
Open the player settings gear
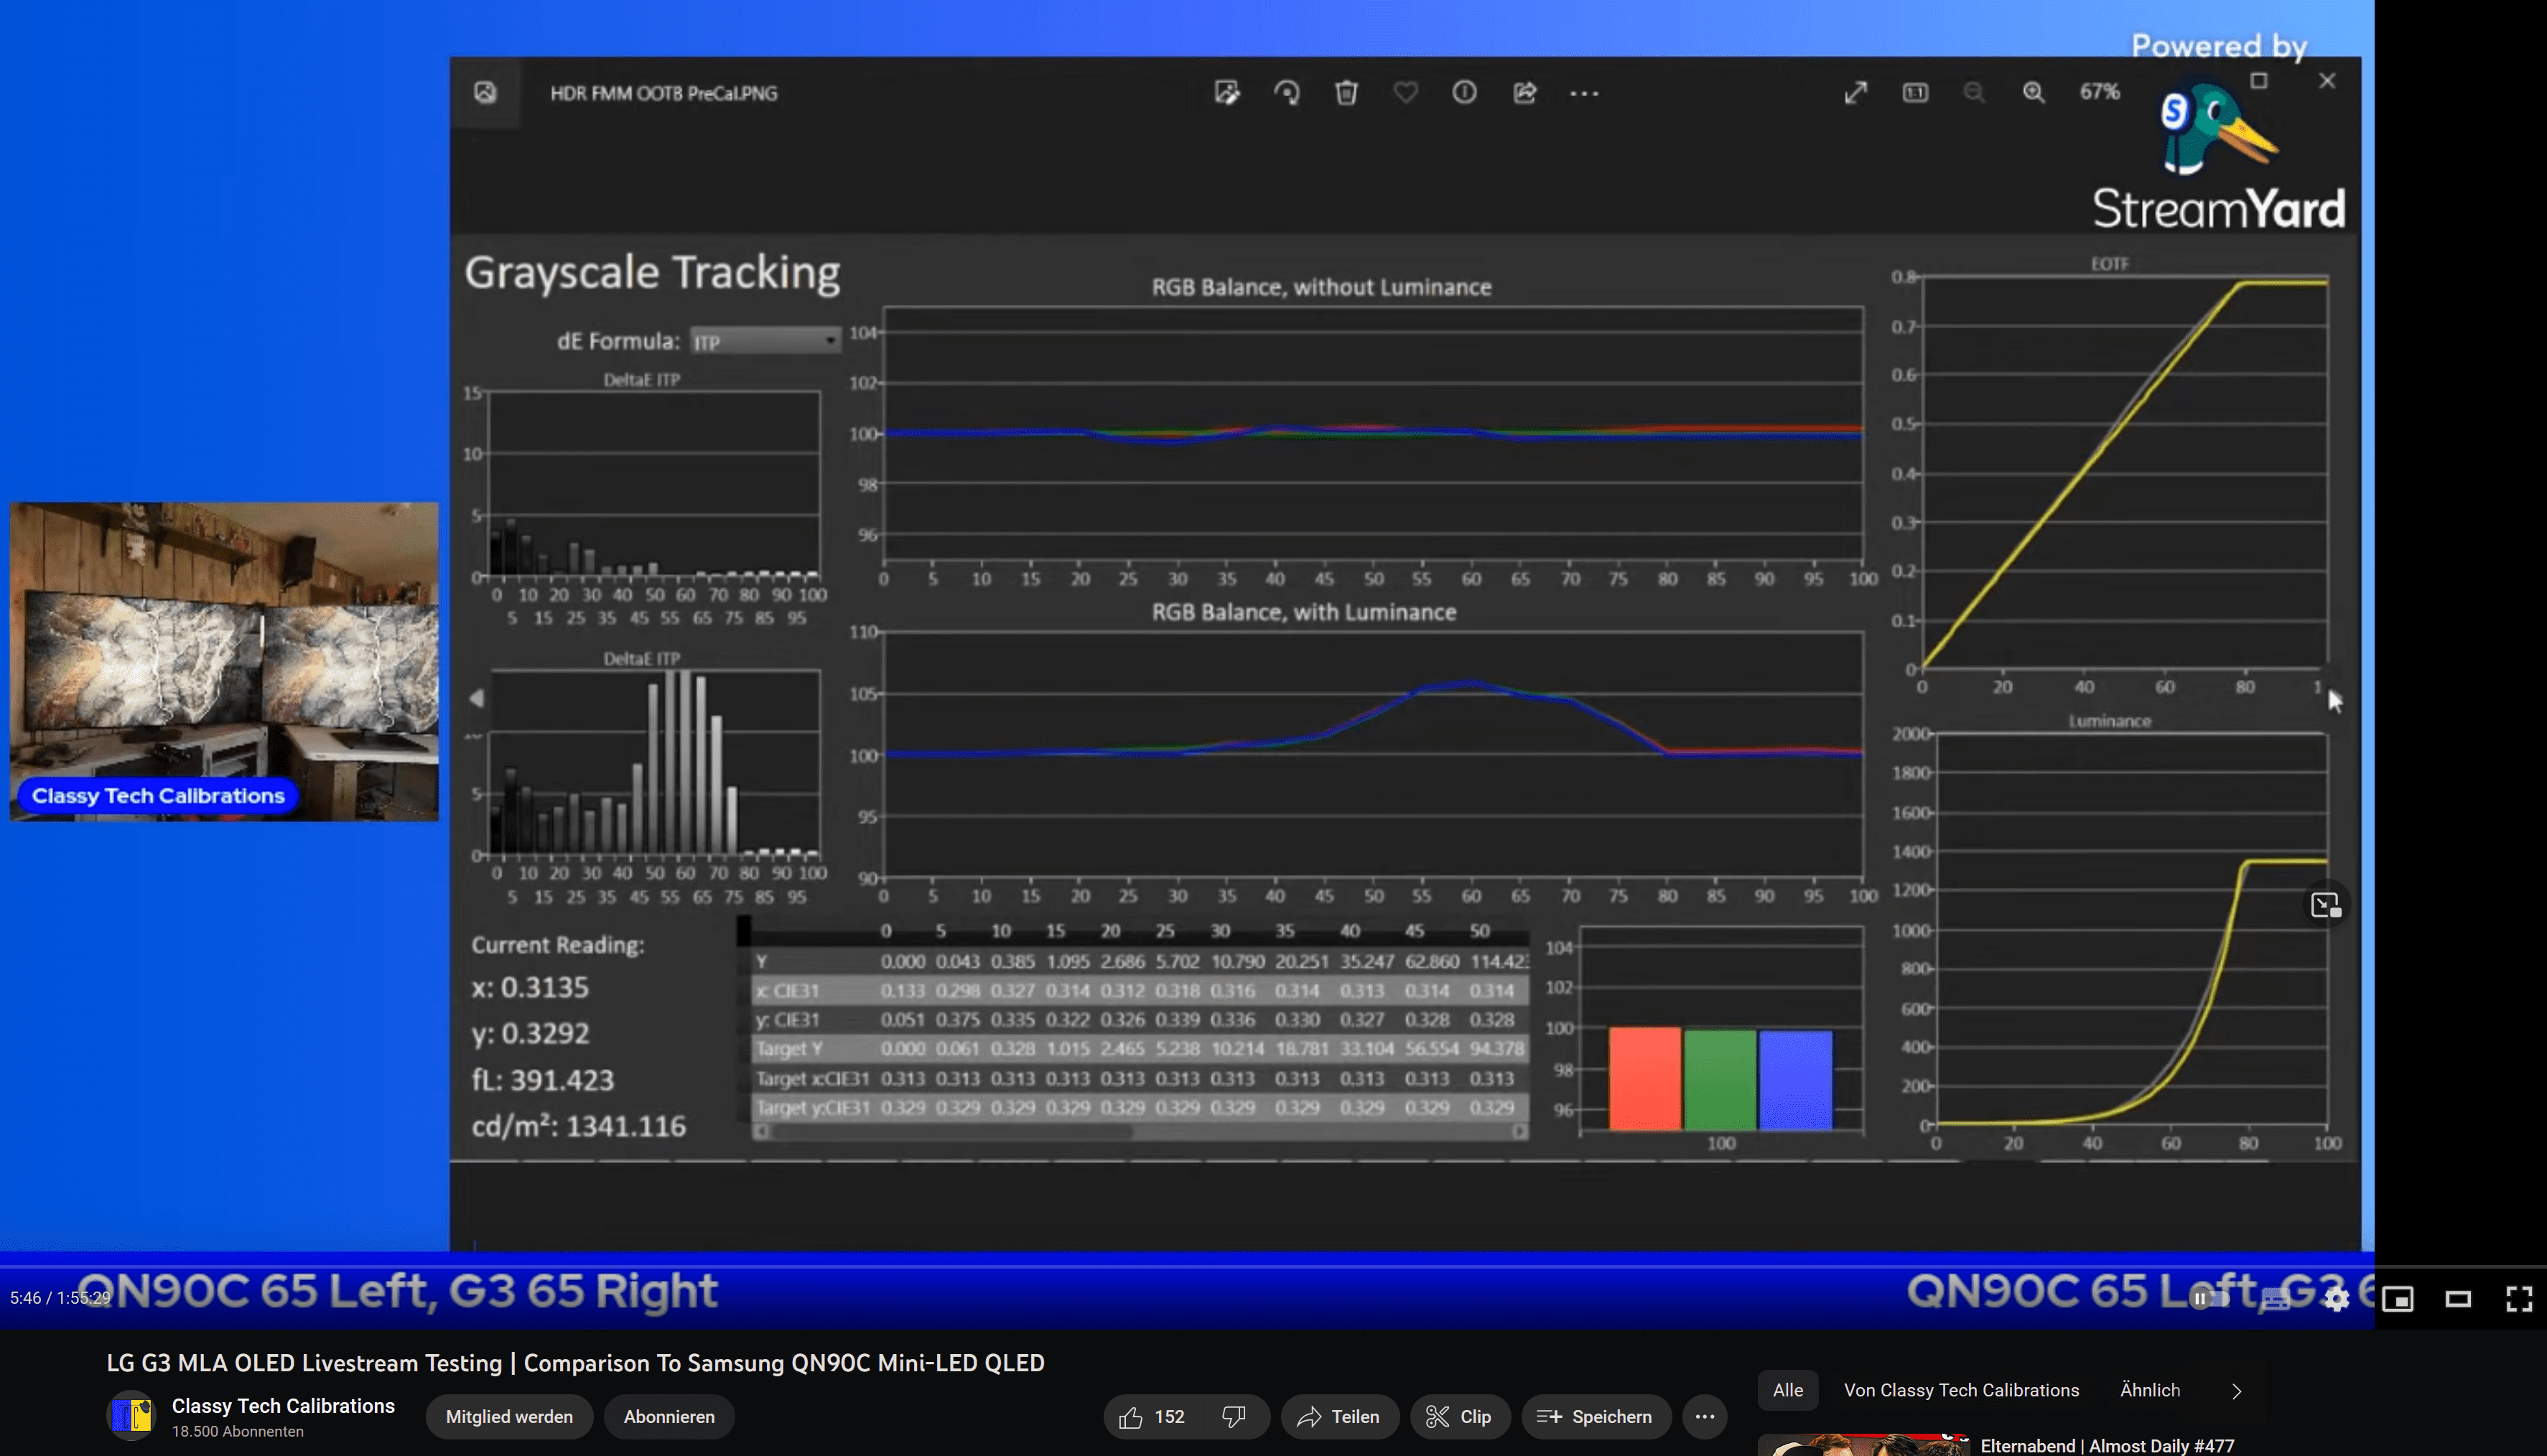point(2336,1299)
